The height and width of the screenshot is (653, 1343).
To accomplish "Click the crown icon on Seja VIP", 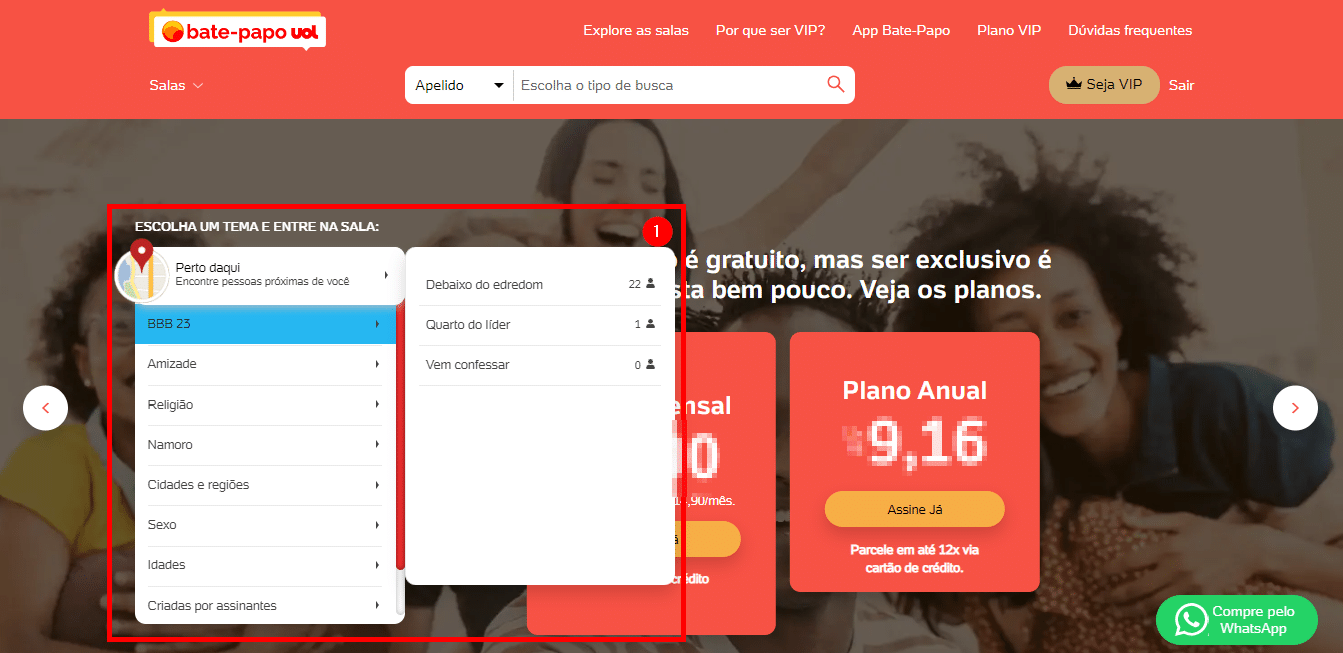I will (1074, 85).
